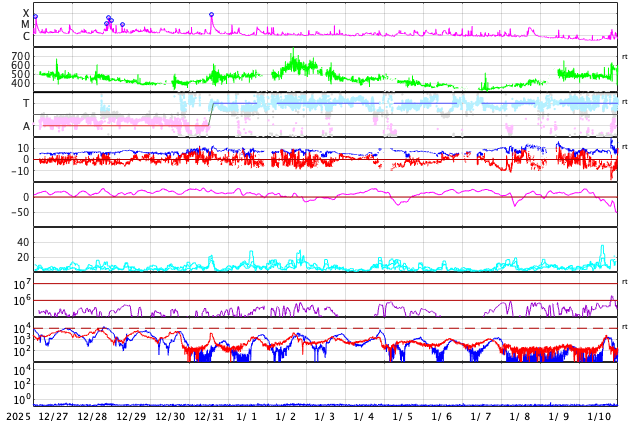The height and width of the screenshot is (424, 634).
Task: Select the 12/31 date on time axis
Action: click(209, 416)
